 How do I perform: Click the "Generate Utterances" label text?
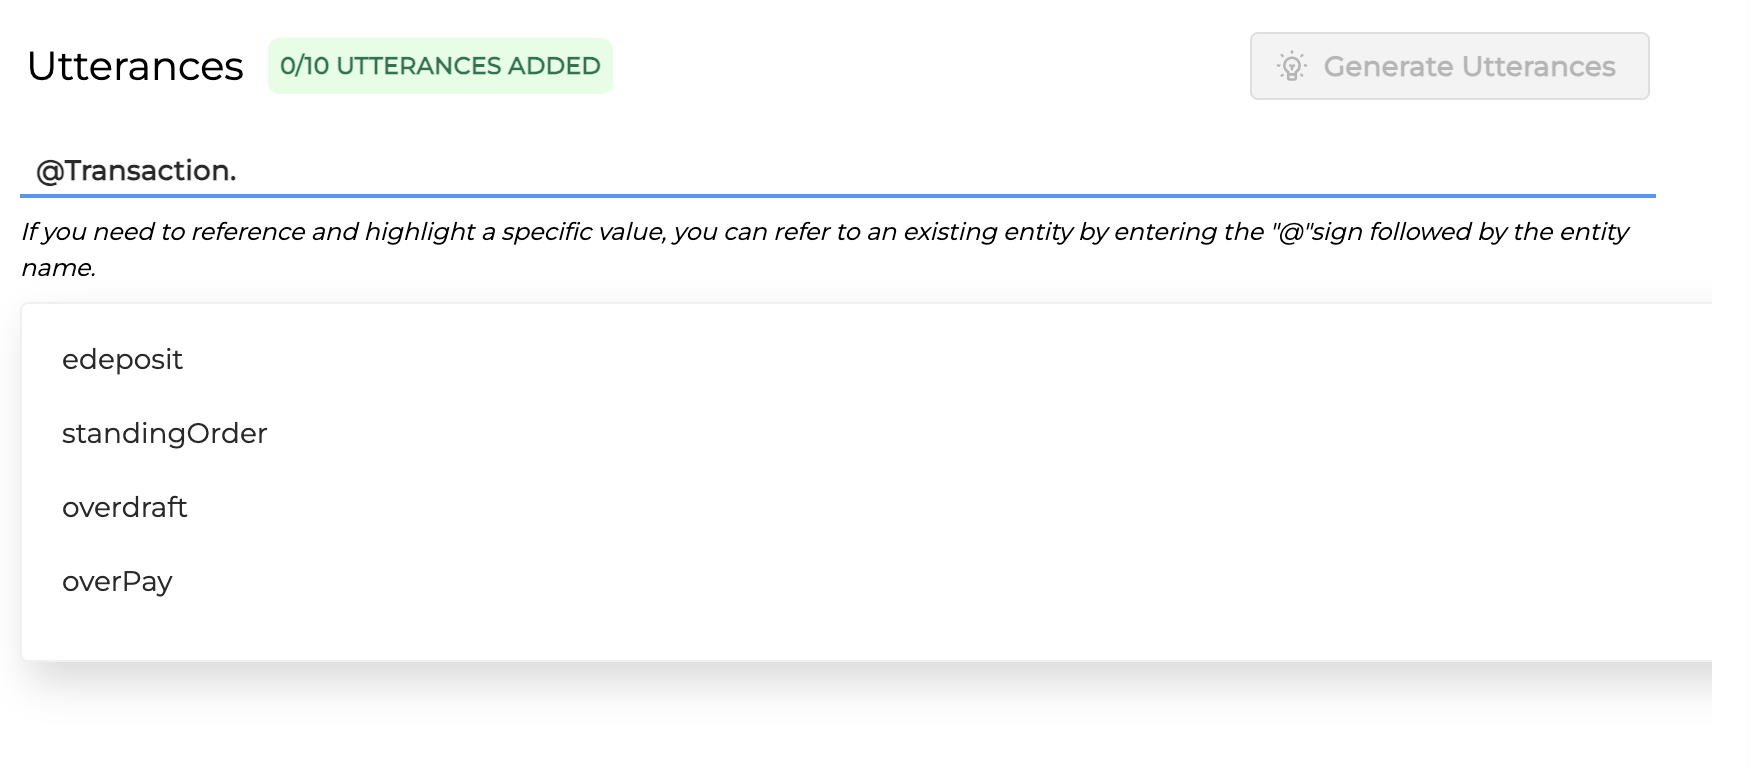click(1469, 67)
